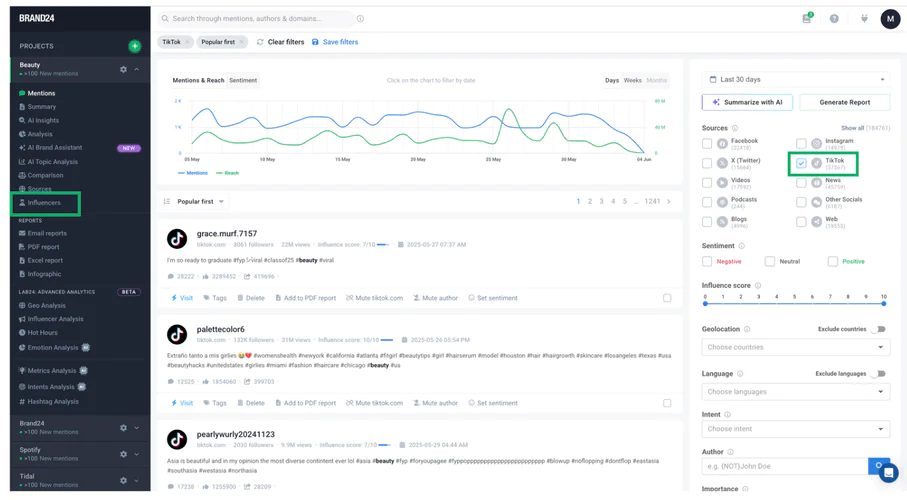Screen dimensions: 907x500
Task: Open Choose languages dropdown
Action: point(796,392)
